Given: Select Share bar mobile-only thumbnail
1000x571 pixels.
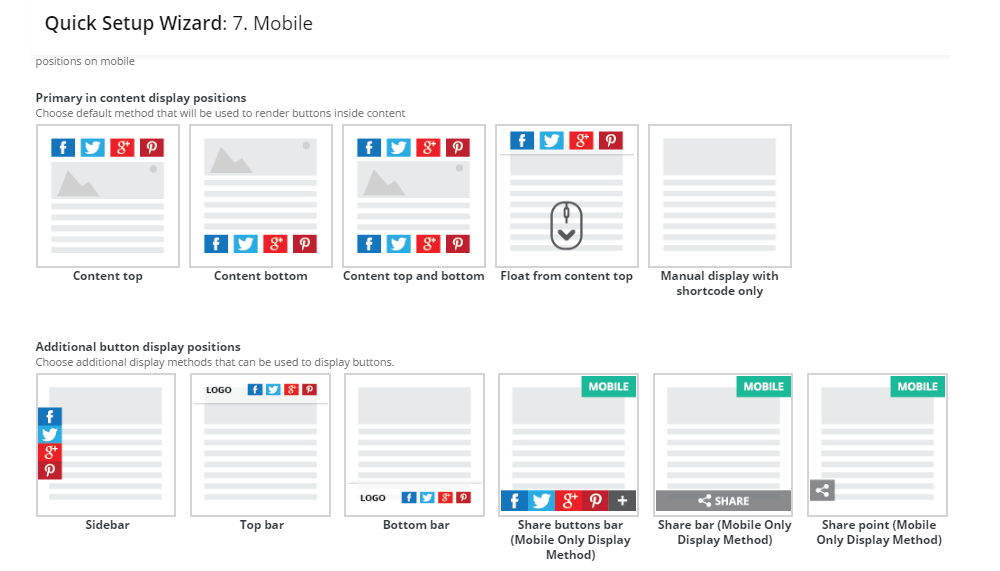Looking at the screenshot, I should [x=723, y=445].
